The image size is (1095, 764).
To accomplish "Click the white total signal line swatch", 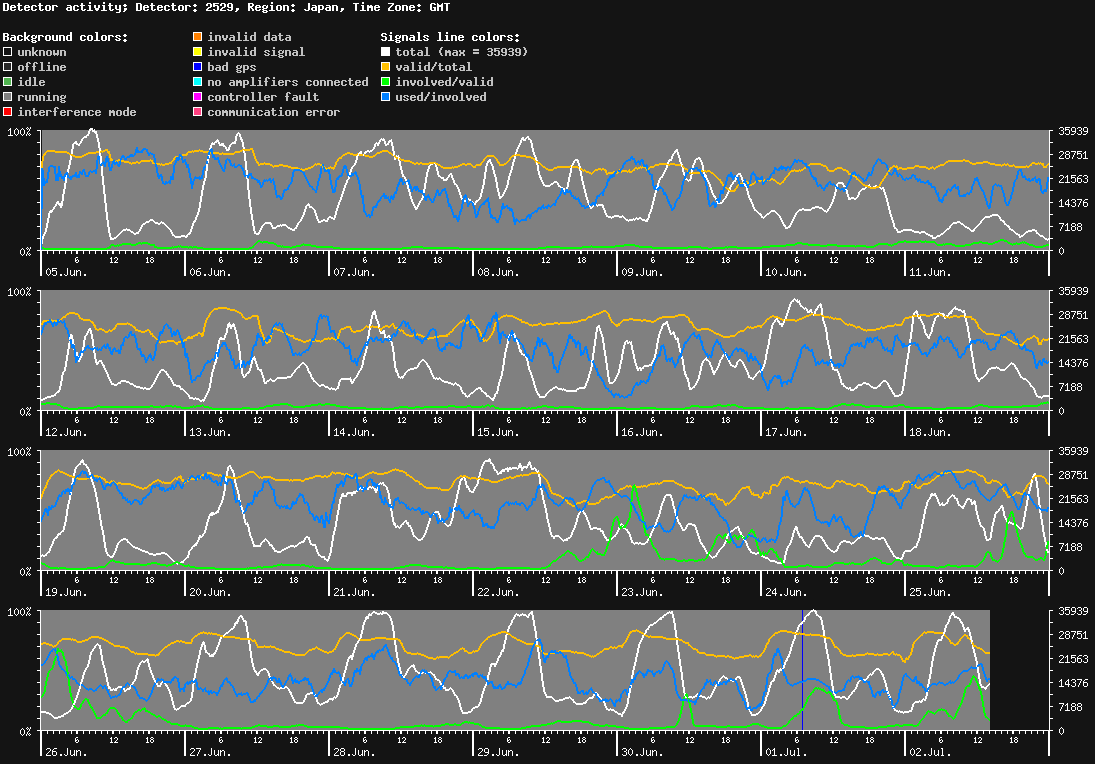I will (x=385, y=52).
